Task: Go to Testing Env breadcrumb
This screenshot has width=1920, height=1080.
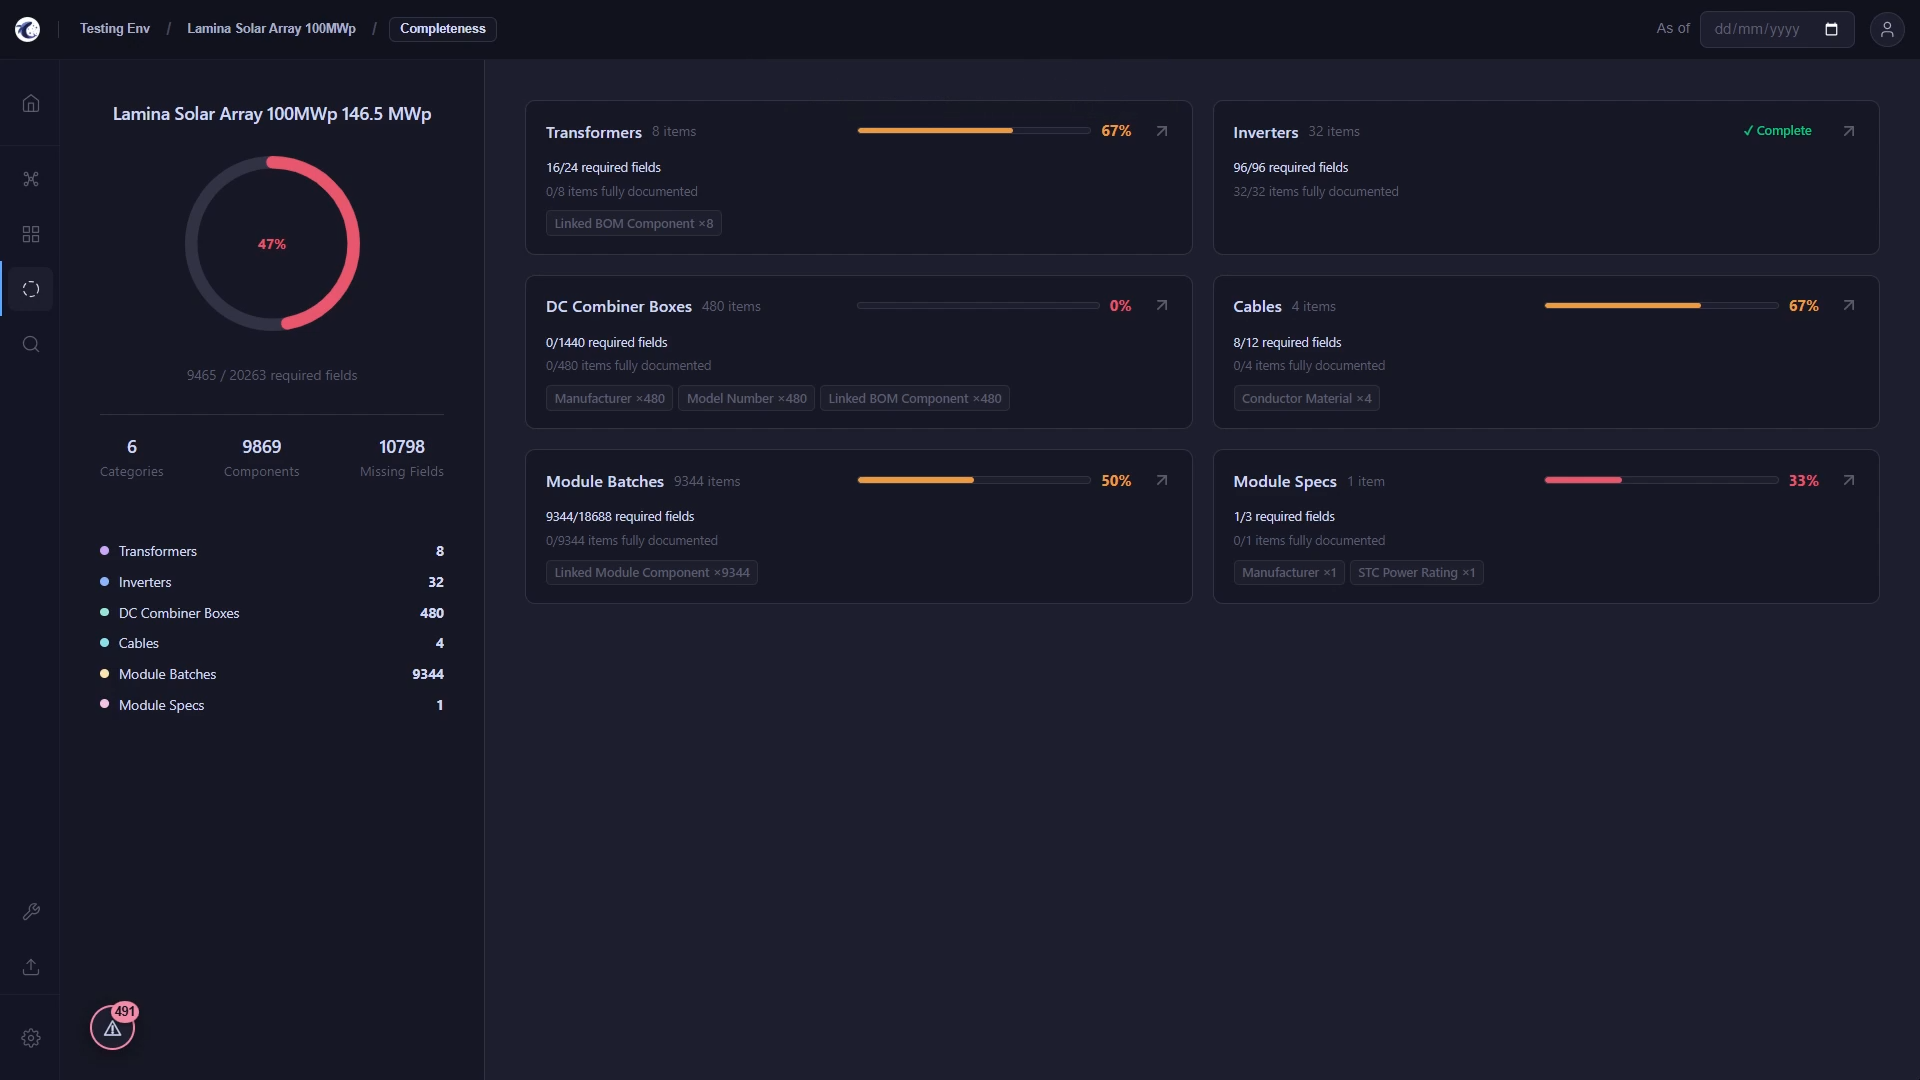Action: 115,29
